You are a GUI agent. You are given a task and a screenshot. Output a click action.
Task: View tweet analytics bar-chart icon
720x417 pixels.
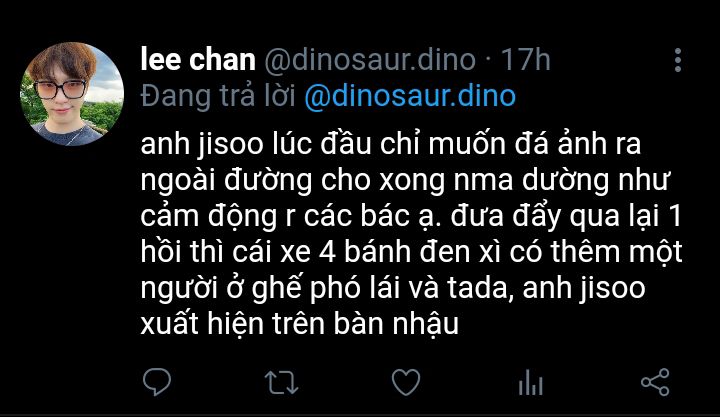point(530,382)
